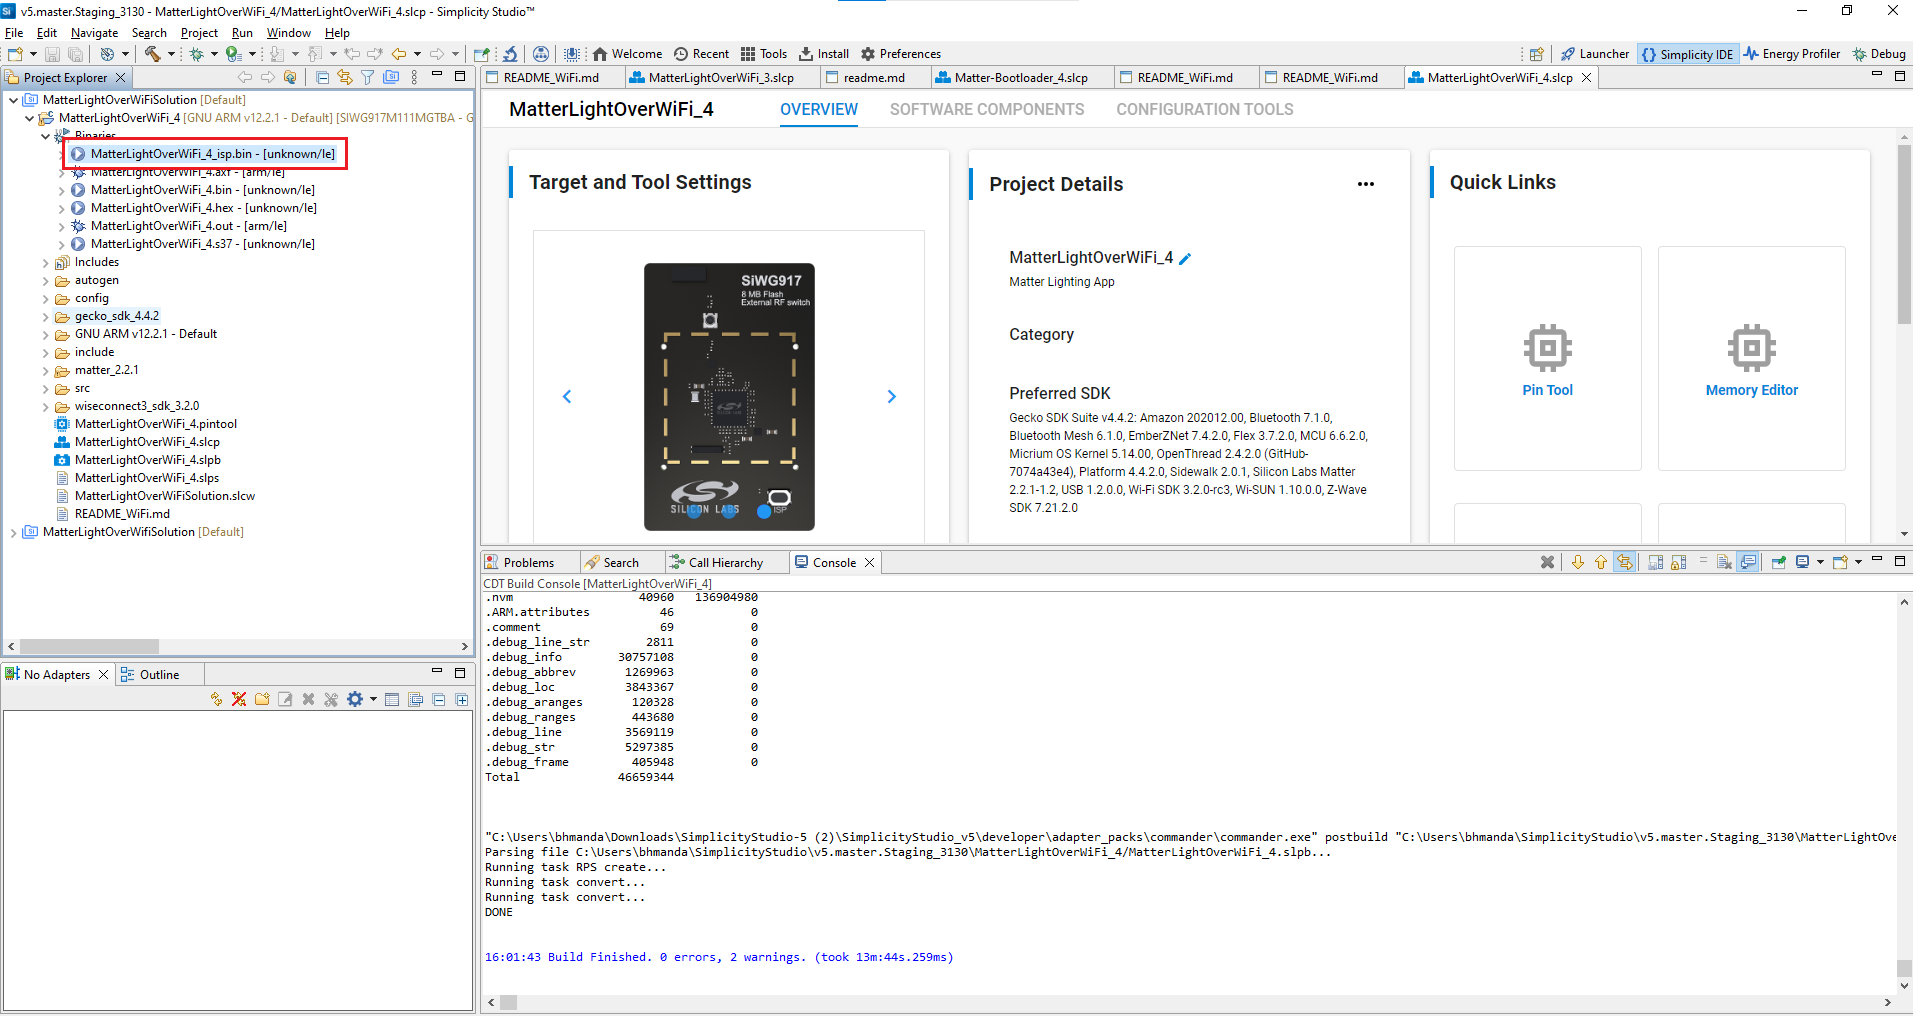Open the Recent projects view
This screenshot has height=1016, width=1913.
click(701, 54)
